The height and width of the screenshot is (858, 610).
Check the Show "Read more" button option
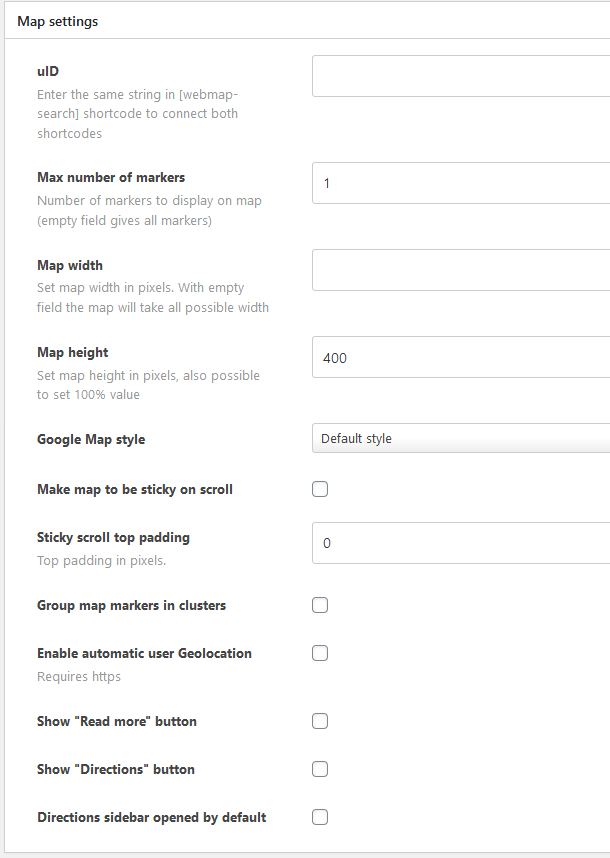coord(320,721)
